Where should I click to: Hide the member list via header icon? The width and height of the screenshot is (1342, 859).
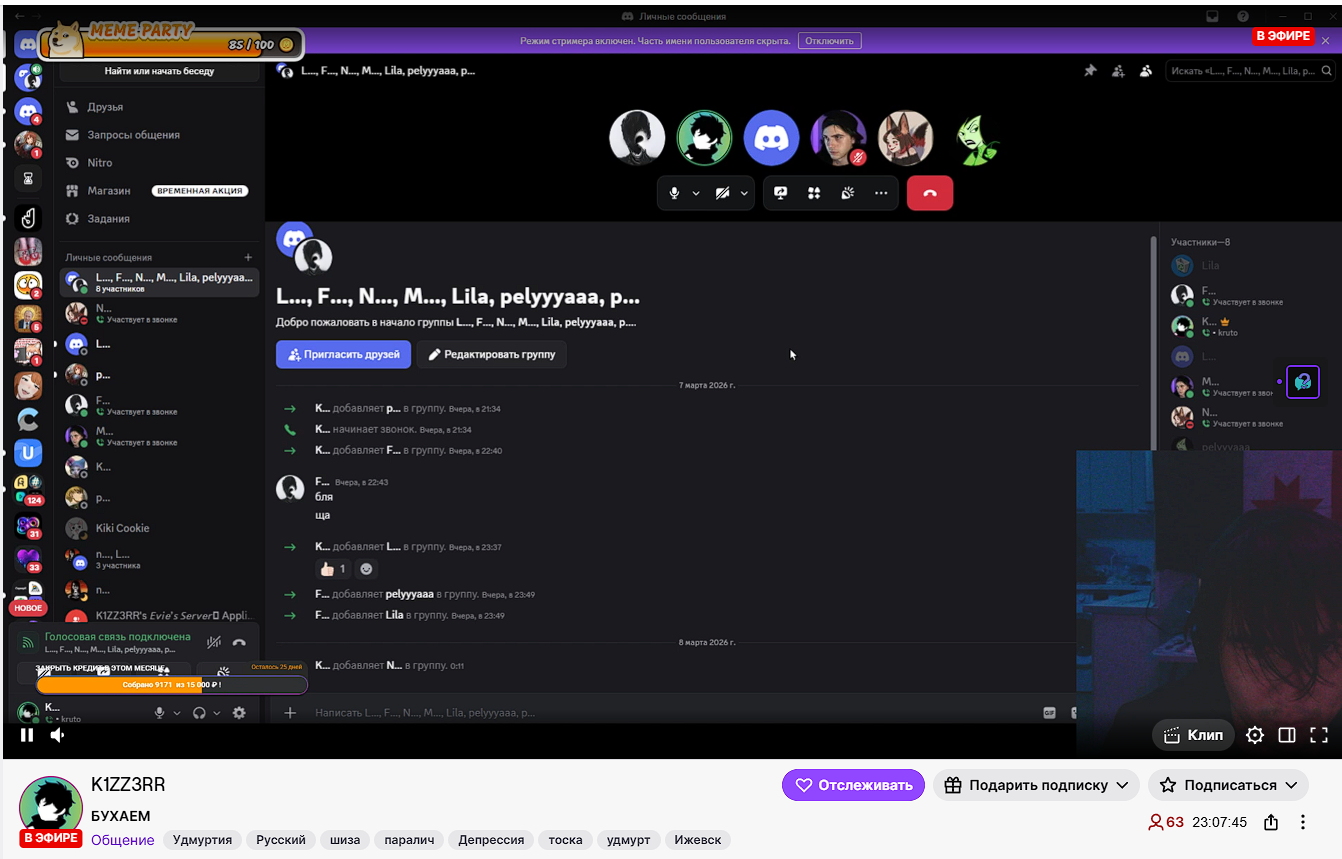click(x=1146, y=71)
